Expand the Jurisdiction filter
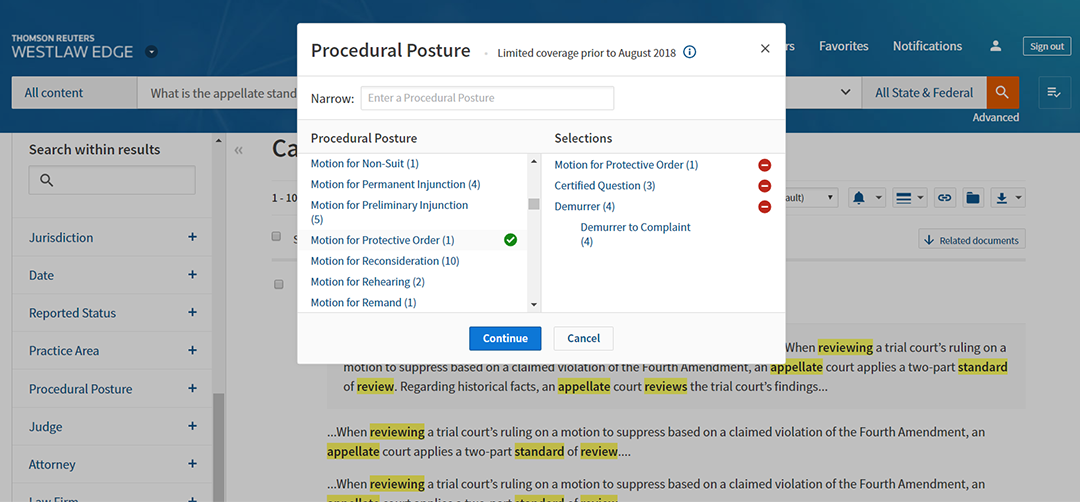Viewport: 1080px width, 502px height. pyautogui.click(x=192, y=237)
